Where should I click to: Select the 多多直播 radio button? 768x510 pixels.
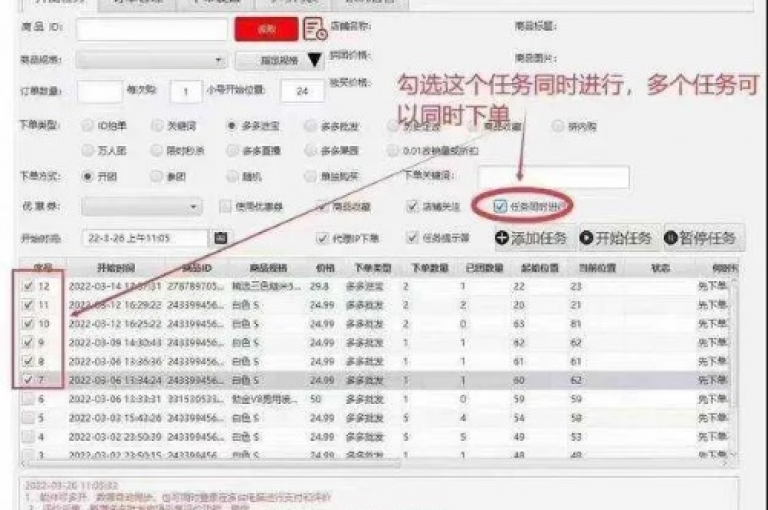click(232, 150)
